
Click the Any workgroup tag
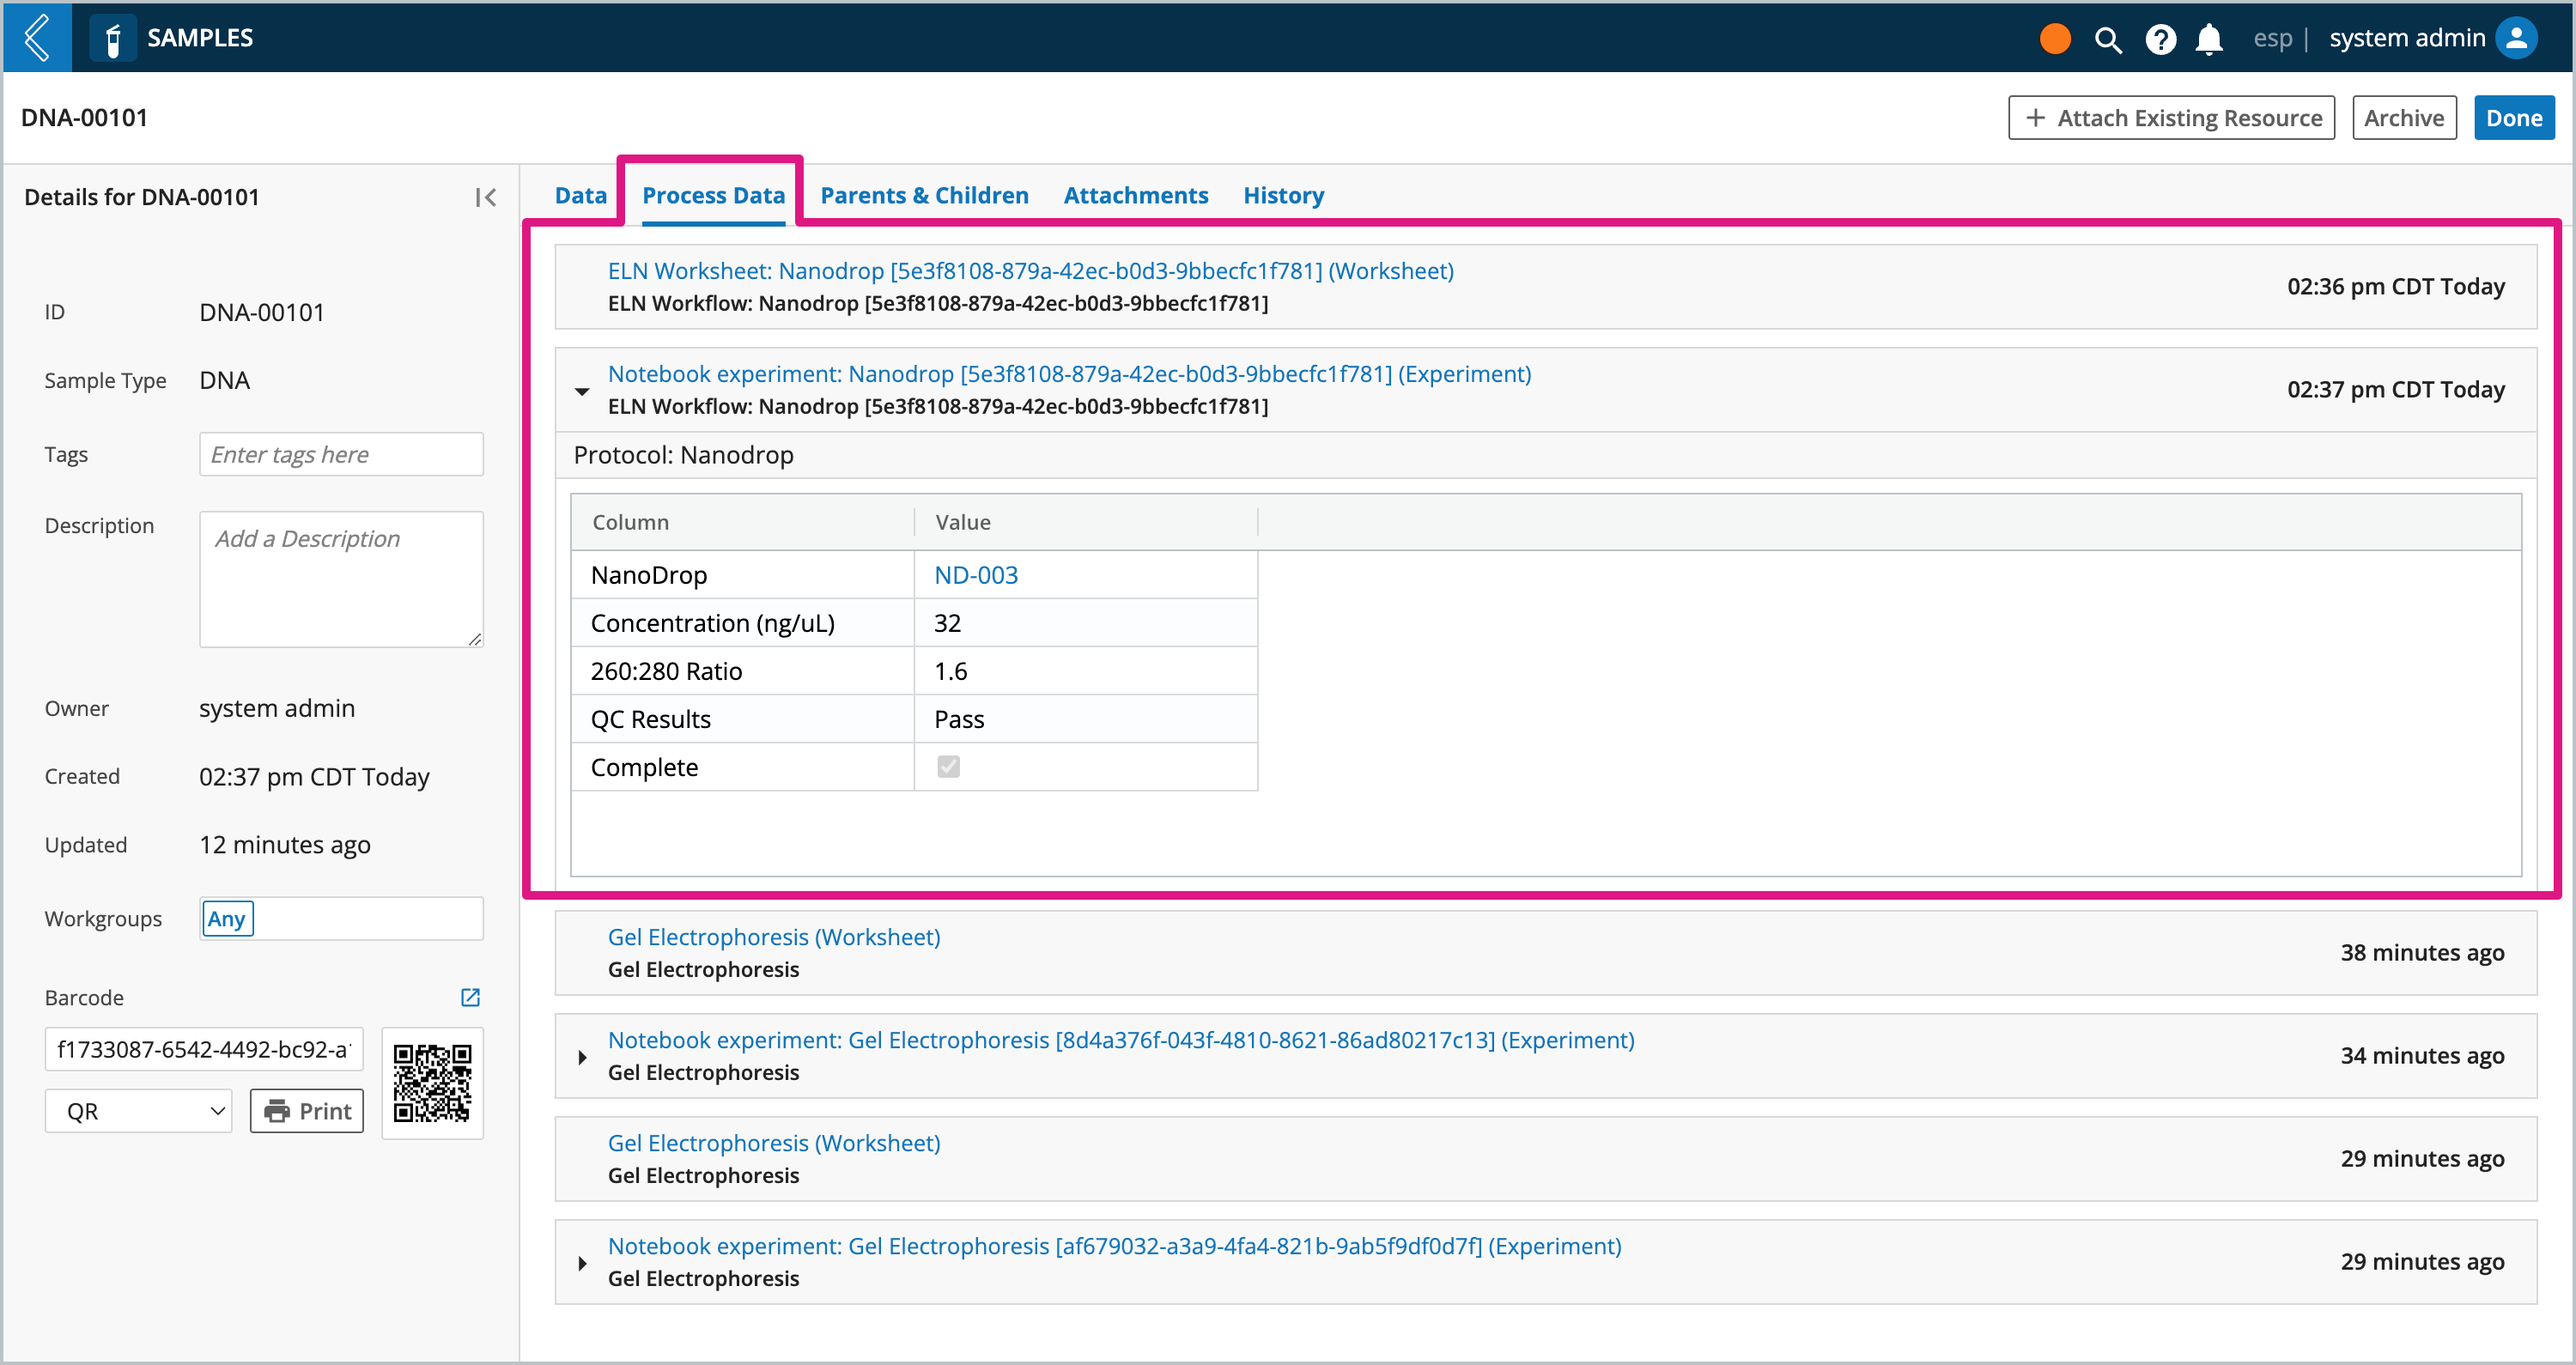tap(227, 918)
